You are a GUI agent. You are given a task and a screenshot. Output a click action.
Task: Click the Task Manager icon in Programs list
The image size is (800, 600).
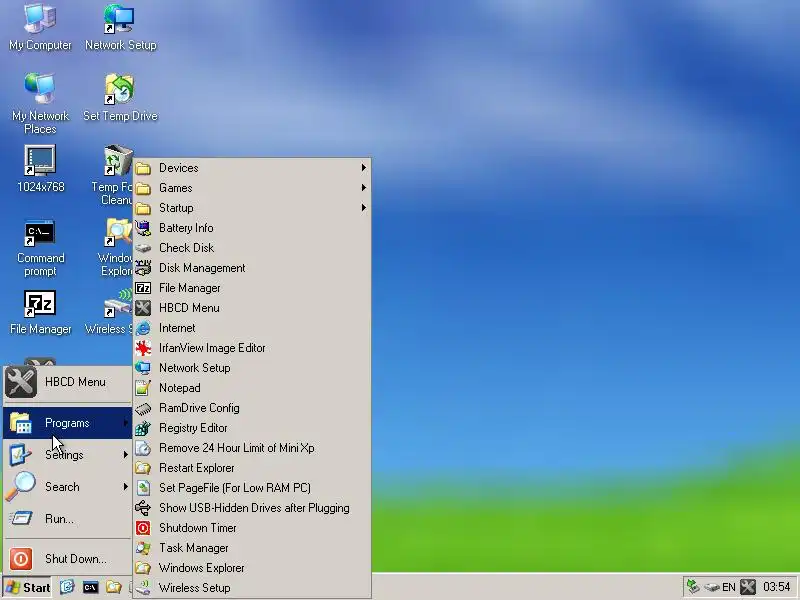143,548
